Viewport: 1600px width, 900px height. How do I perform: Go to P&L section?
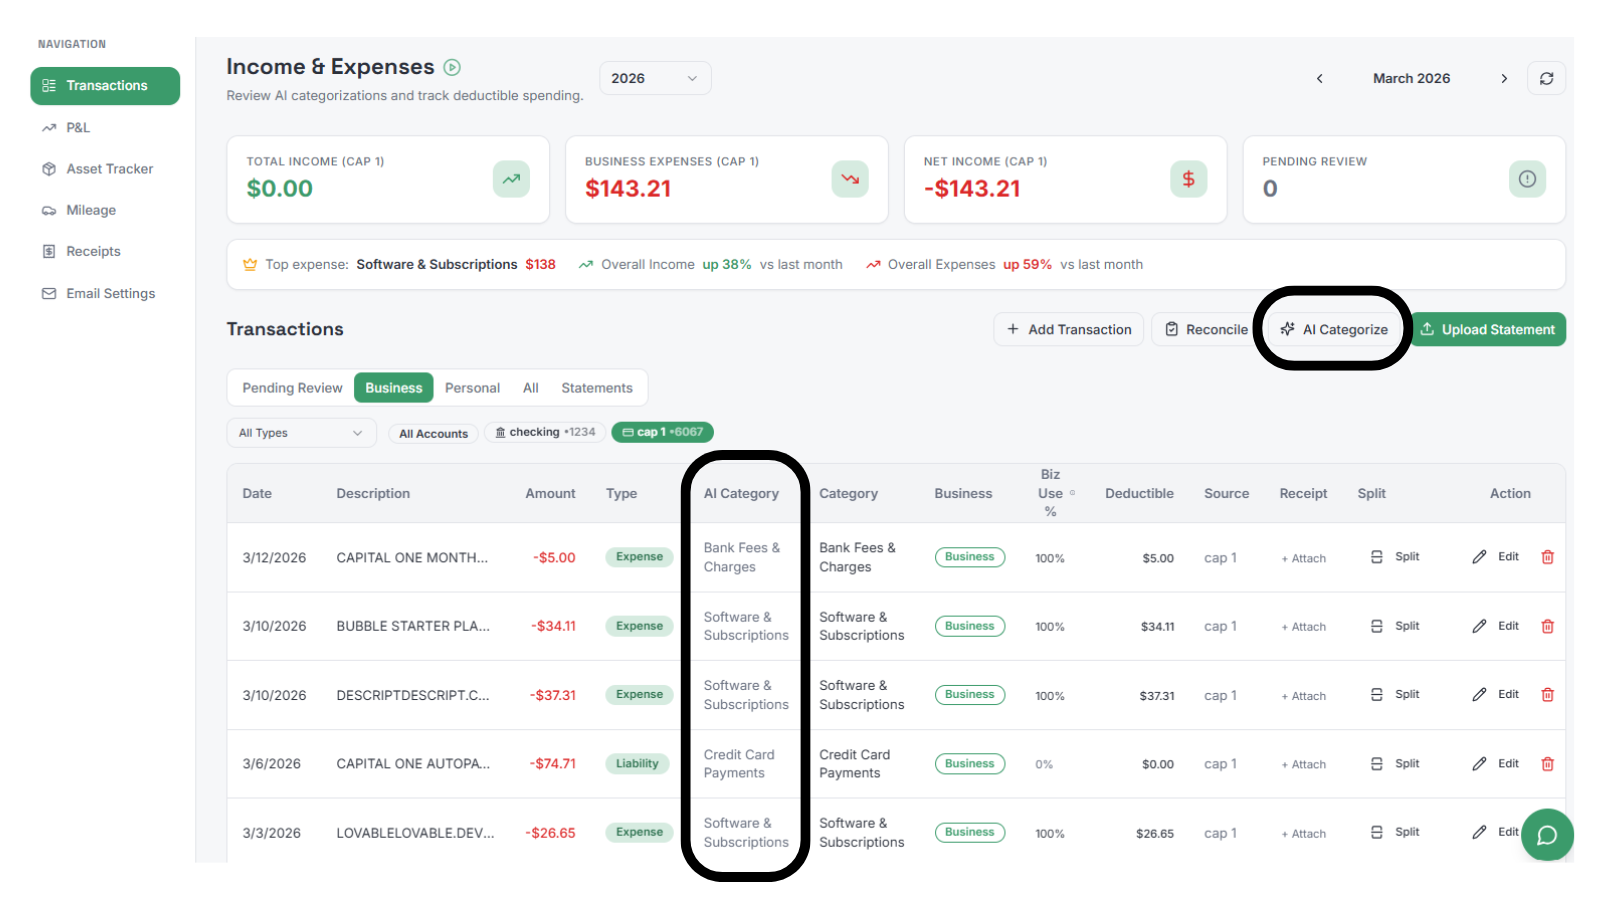105,127
